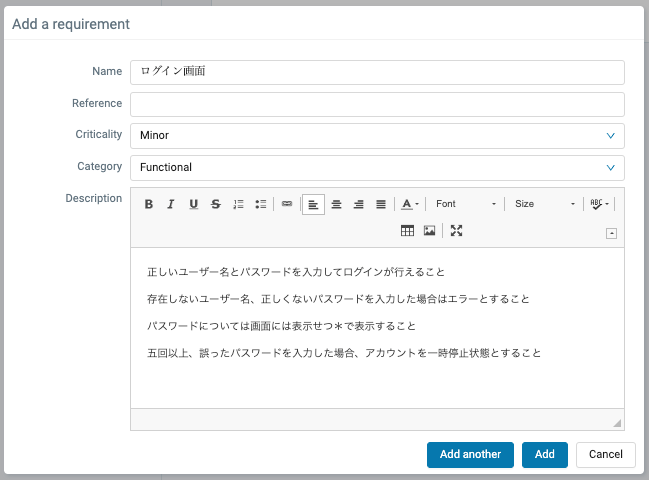
Task: Insert a hyperlink in the description
Action: (x=287, y=204)
